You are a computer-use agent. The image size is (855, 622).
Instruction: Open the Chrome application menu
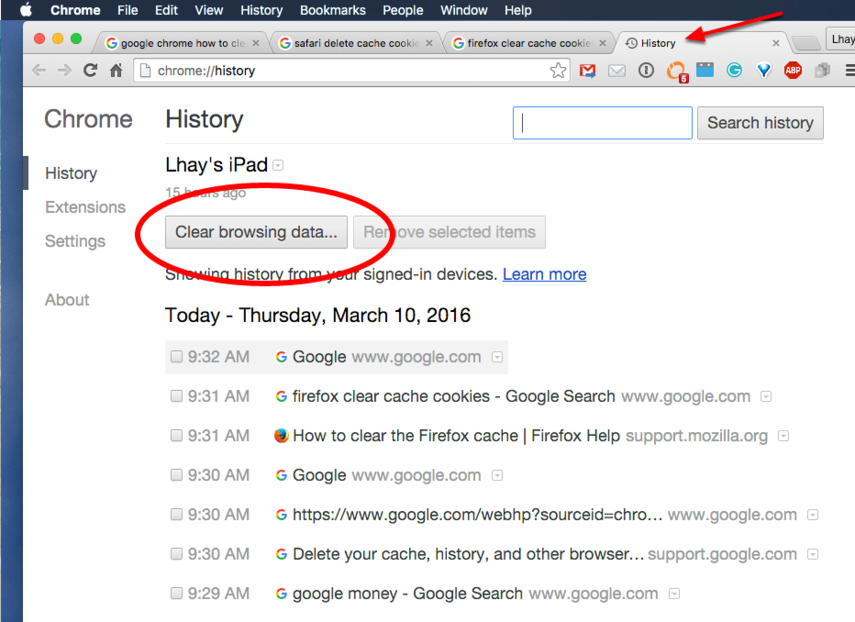coord(75,10)
